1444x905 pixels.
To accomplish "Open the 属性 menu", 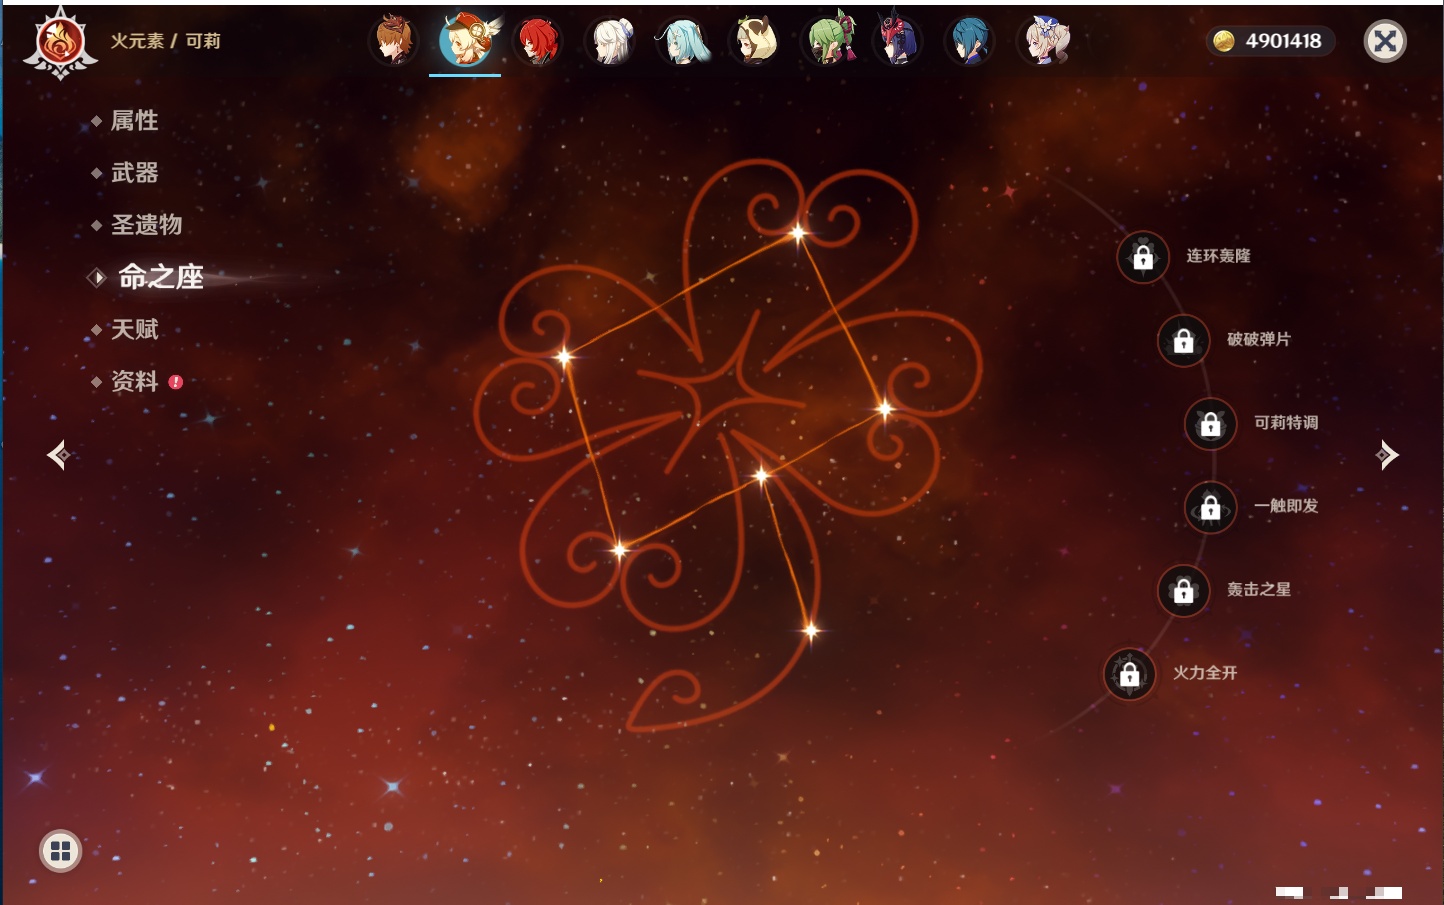I will pos(134,121).
